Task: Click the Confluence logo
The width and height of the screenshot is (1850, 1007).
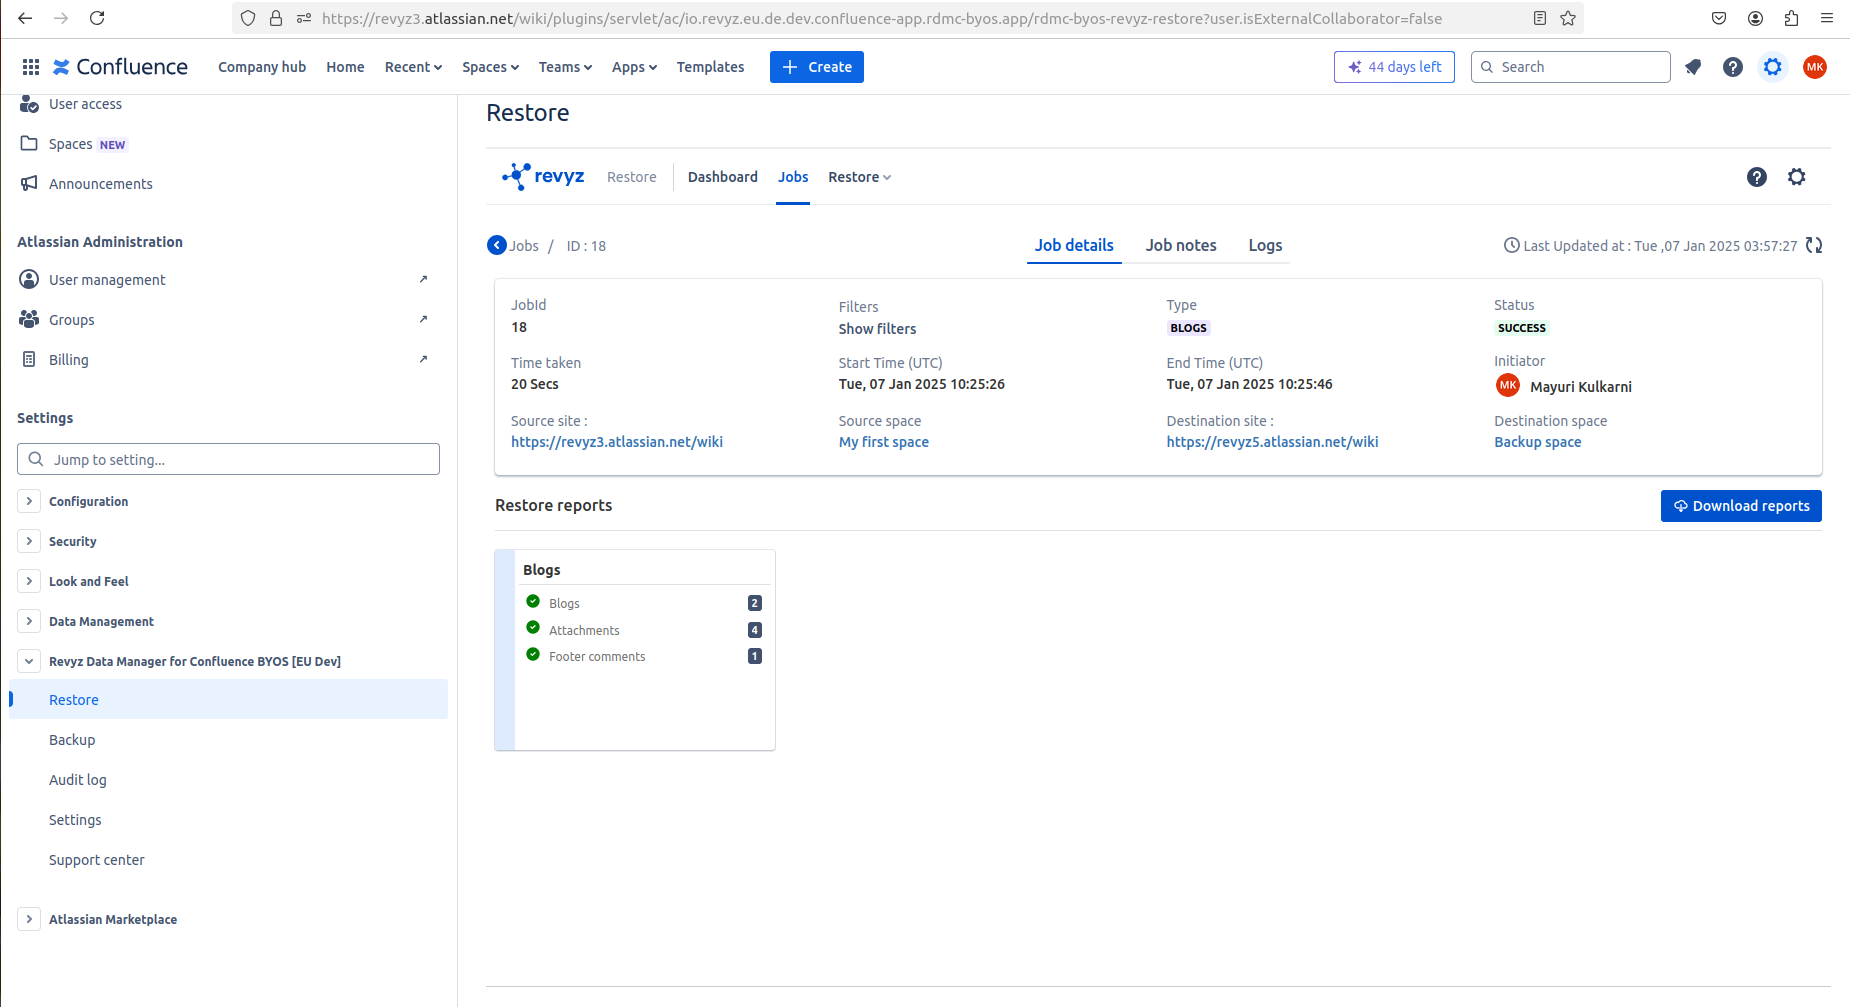Action: (x=120, y=67)
